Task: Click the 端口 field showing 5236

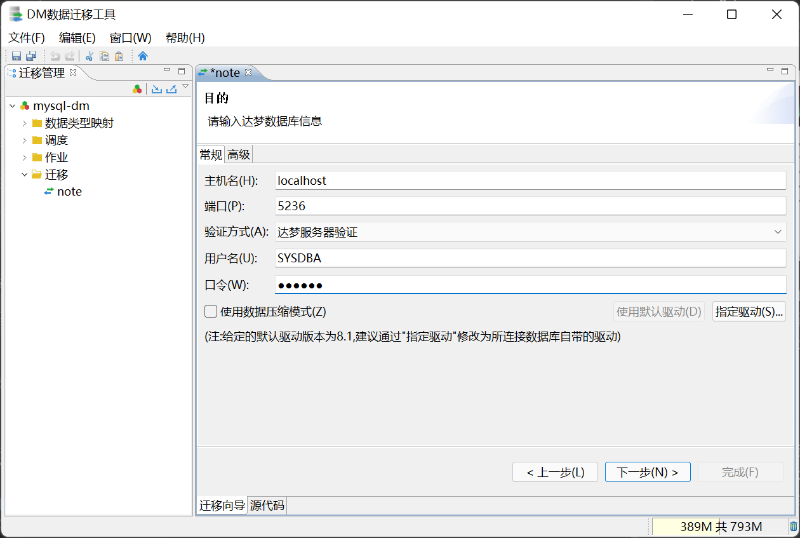Action: pyautogui.click(x=531, y=206)
